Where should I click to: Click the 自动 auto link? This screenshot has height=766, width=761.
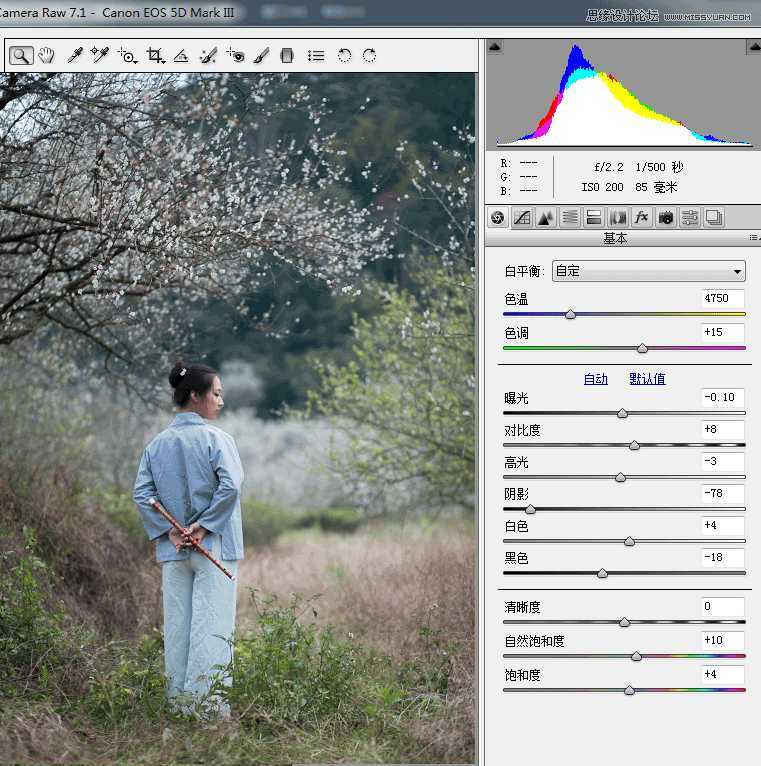click(595, 379)
